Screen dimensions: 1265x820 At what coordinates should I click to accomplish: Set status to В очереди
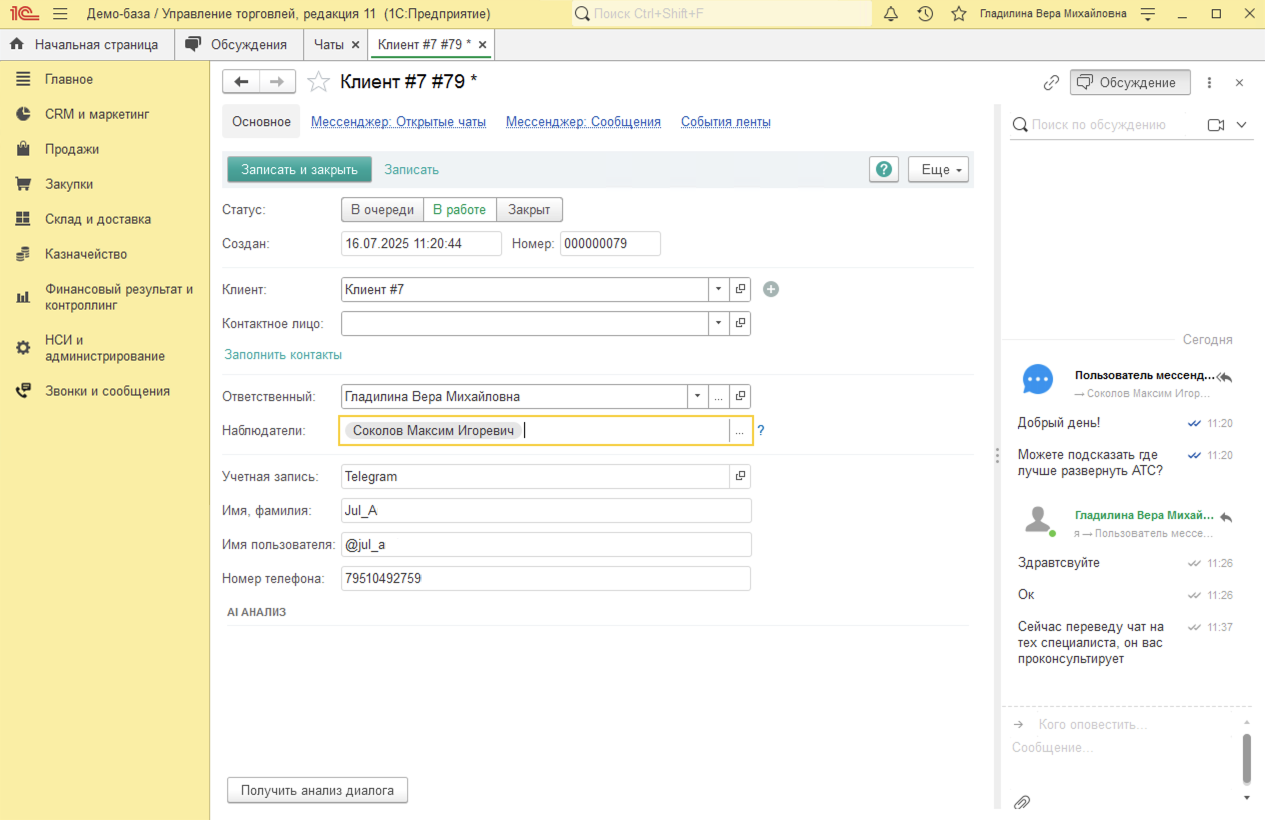tap(382, 210)
